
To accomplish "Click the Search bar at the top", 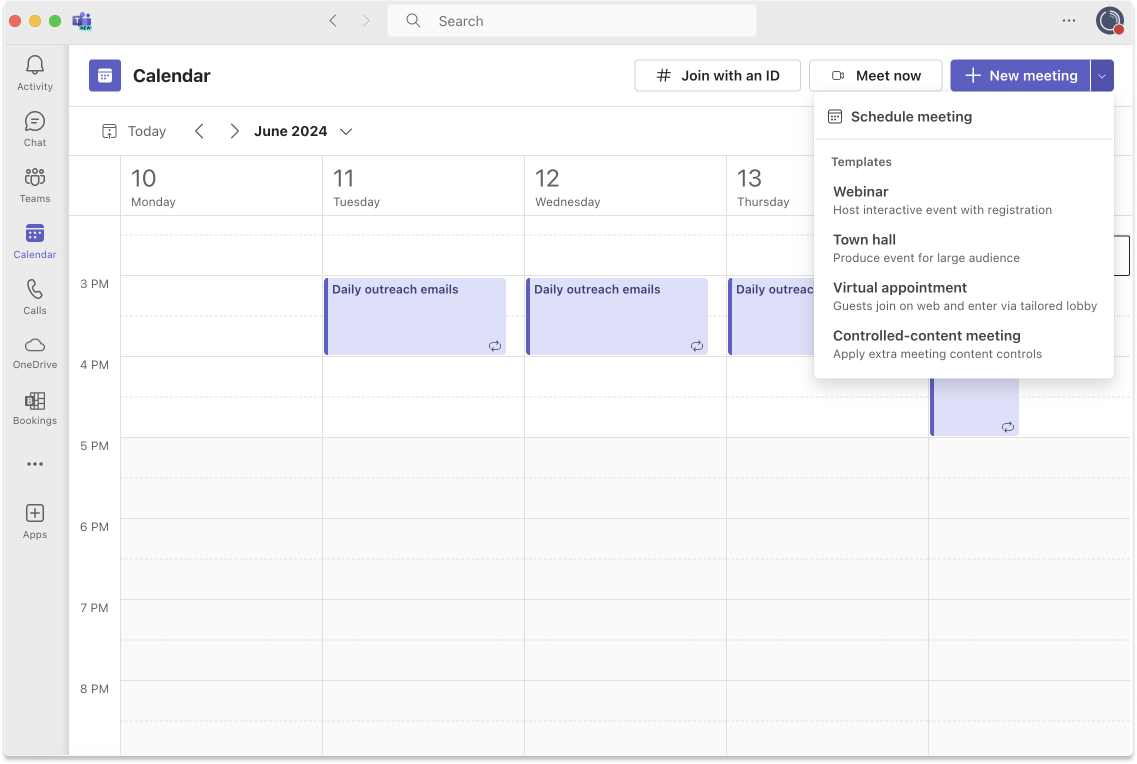I will (571, 20).
